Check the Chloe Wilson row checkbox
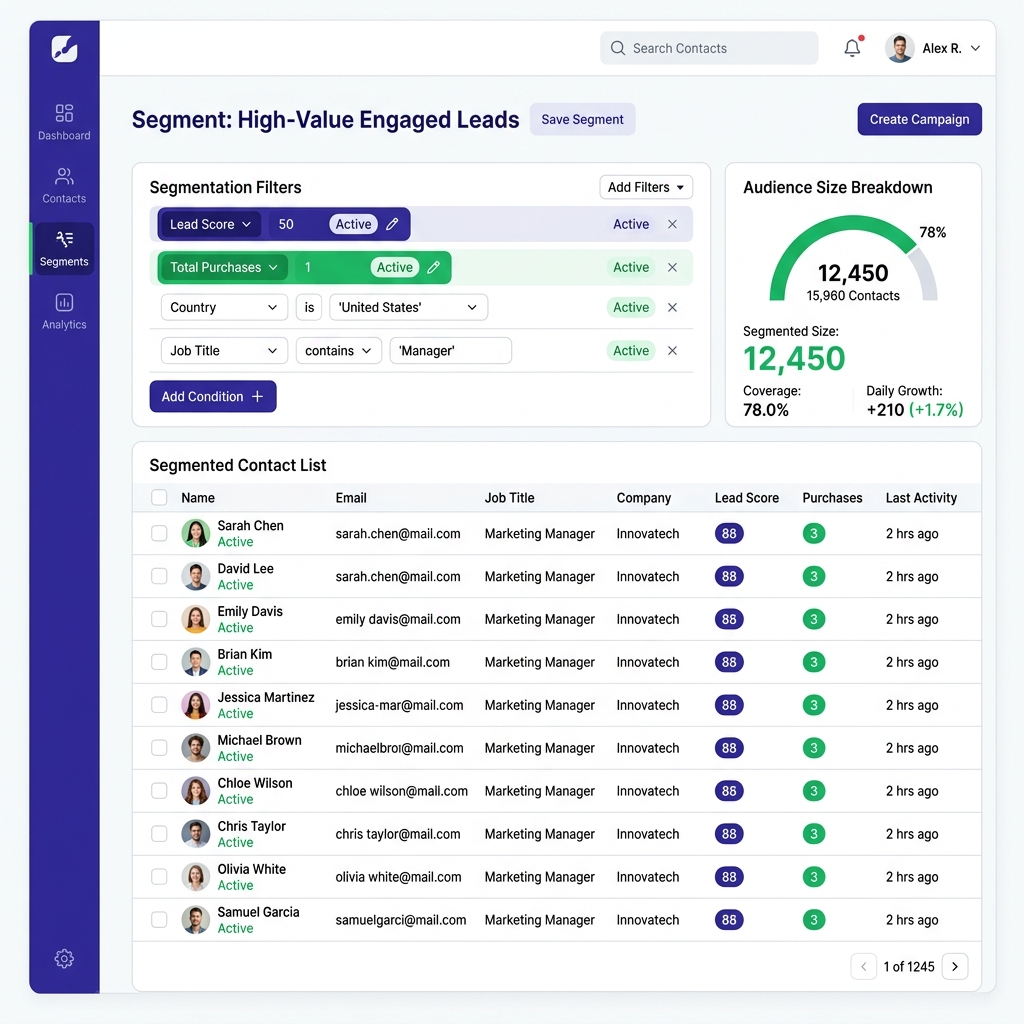 [159, 791]
